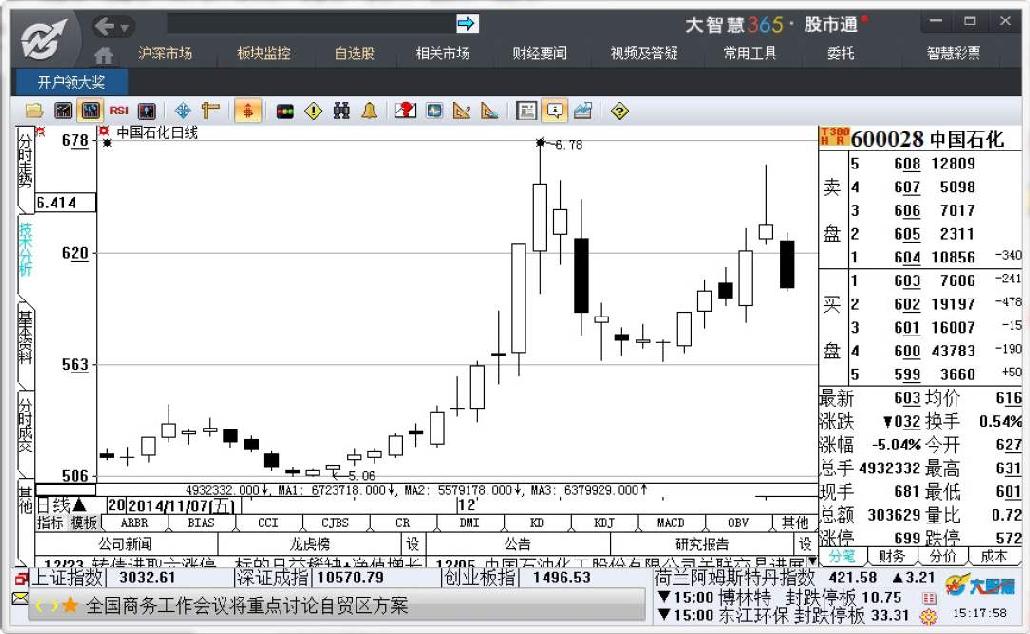Click 设 button next to 龙虎榜
This screenshot has width=1030, height=634.
click(x=413, y=545)
